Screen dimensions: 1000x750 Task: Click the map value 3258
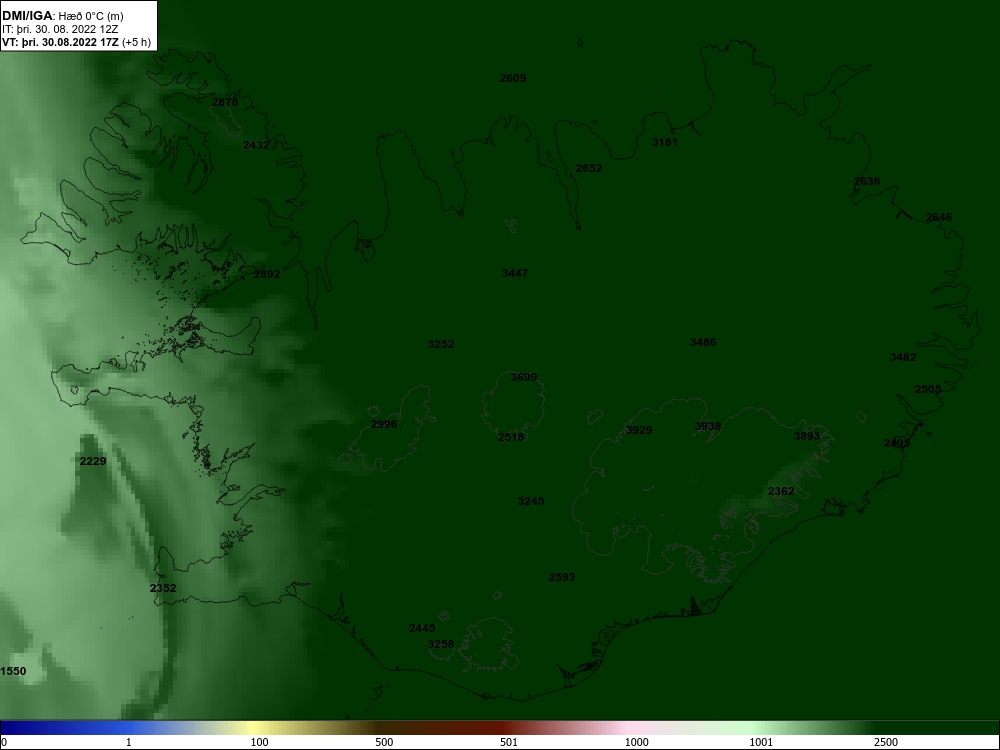(441, 644)
